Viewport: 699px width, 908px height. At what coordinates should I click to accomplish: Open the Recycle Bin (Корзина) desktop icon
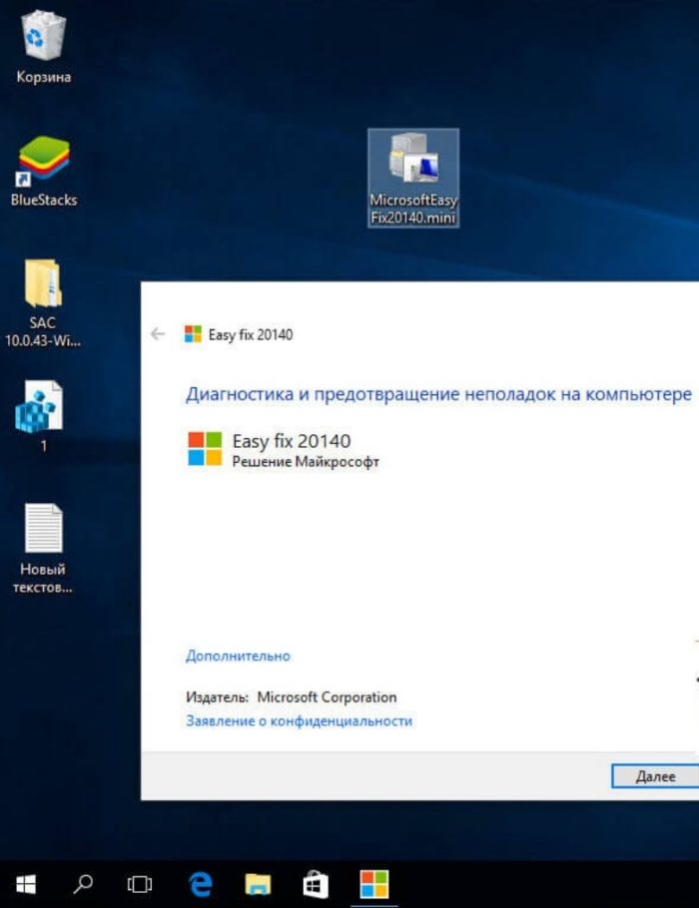[43, 47]
